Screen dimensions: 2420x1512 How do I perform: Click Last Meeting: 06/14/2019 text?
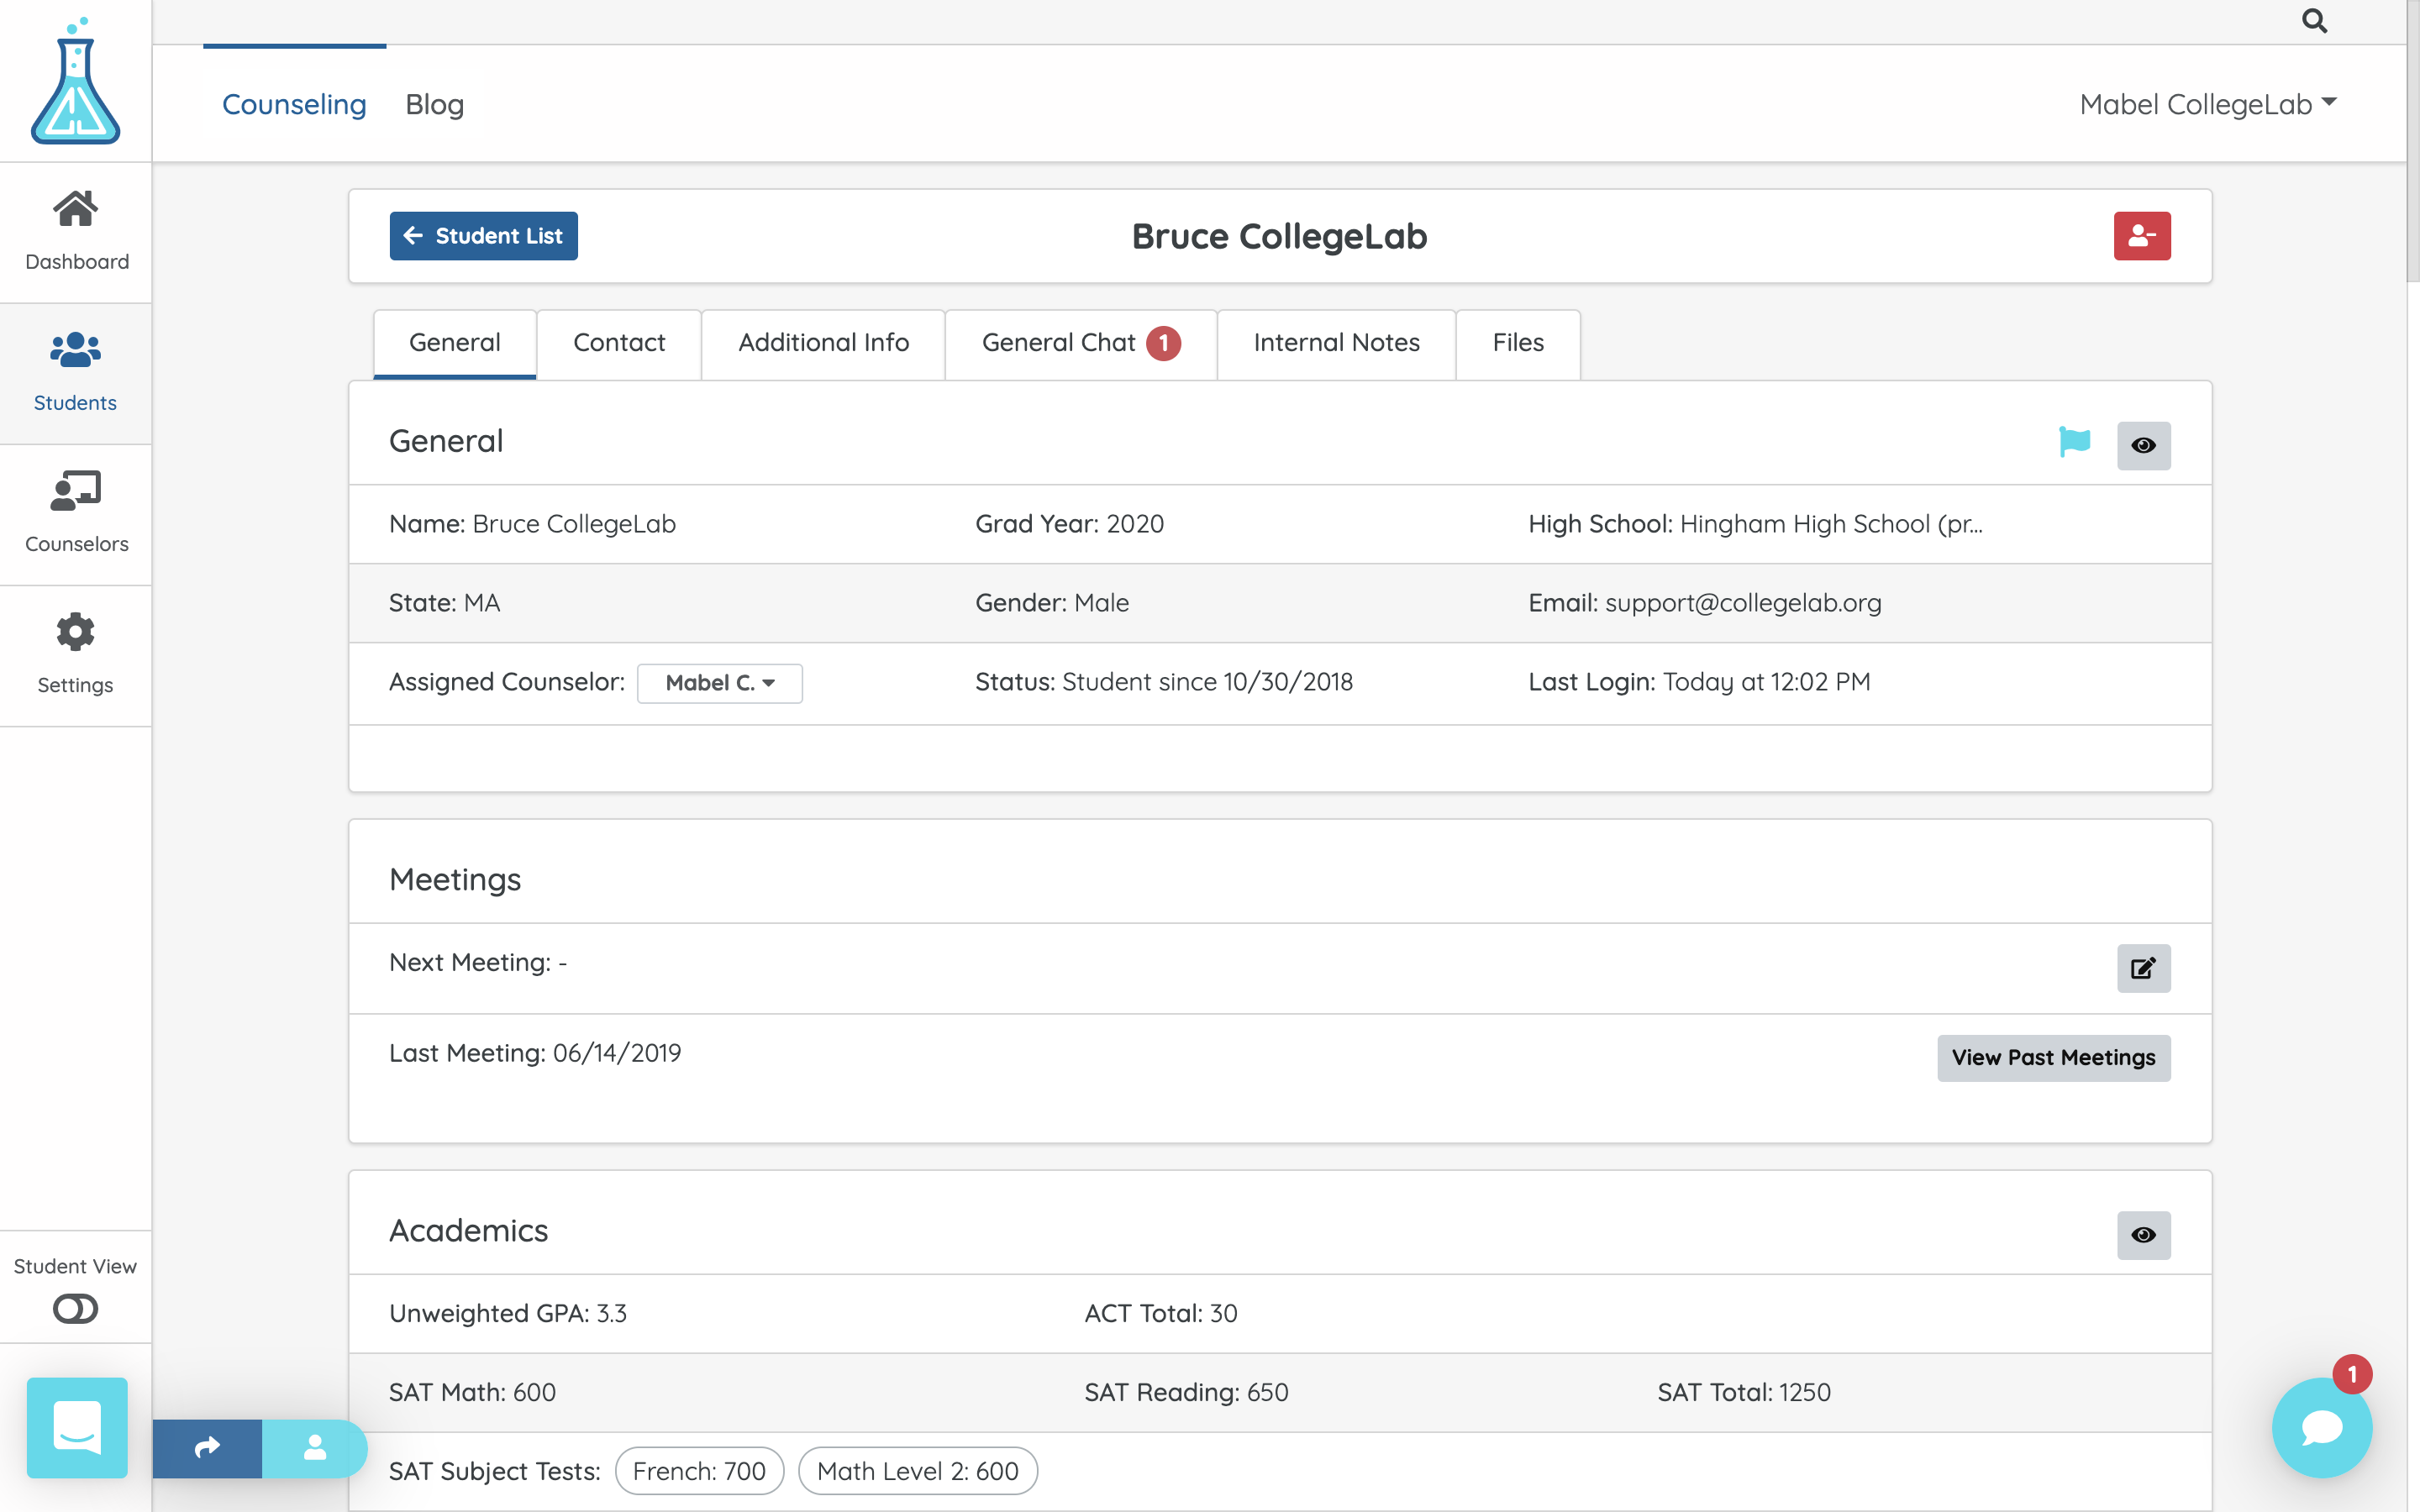[x=535, y=1053]
